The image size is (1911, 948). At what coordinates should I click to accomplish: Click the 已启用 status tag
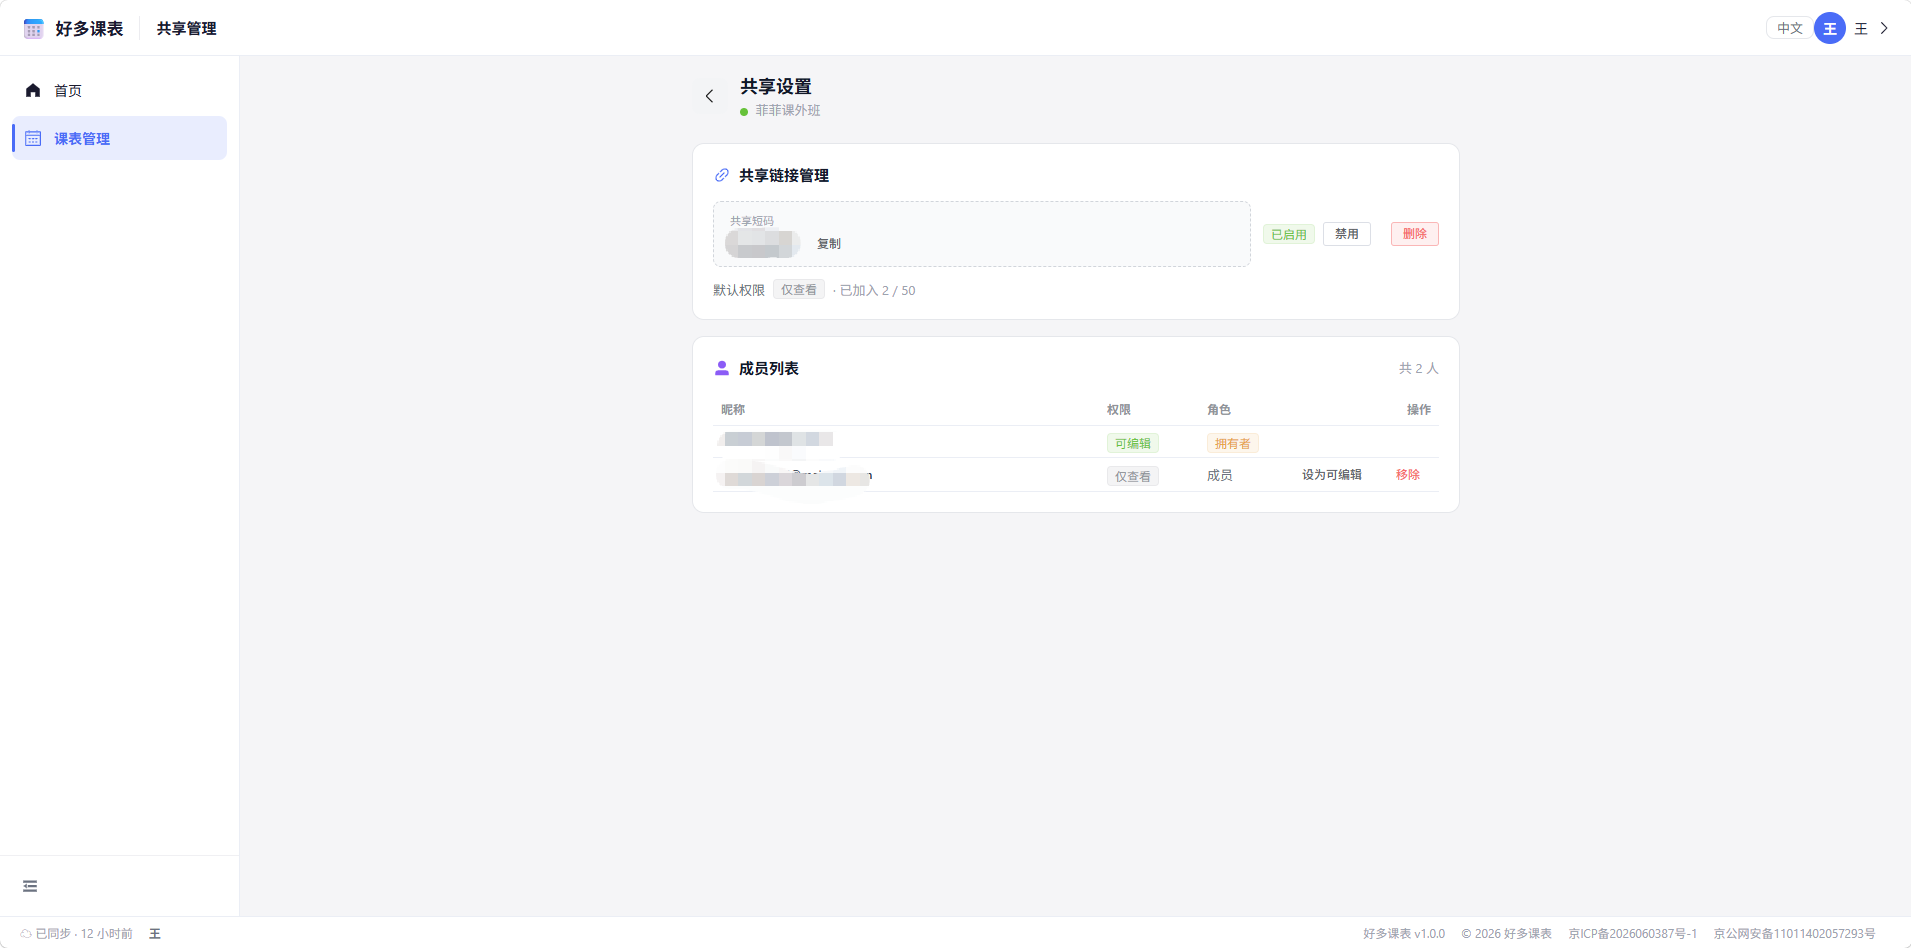pos(1289,234)
